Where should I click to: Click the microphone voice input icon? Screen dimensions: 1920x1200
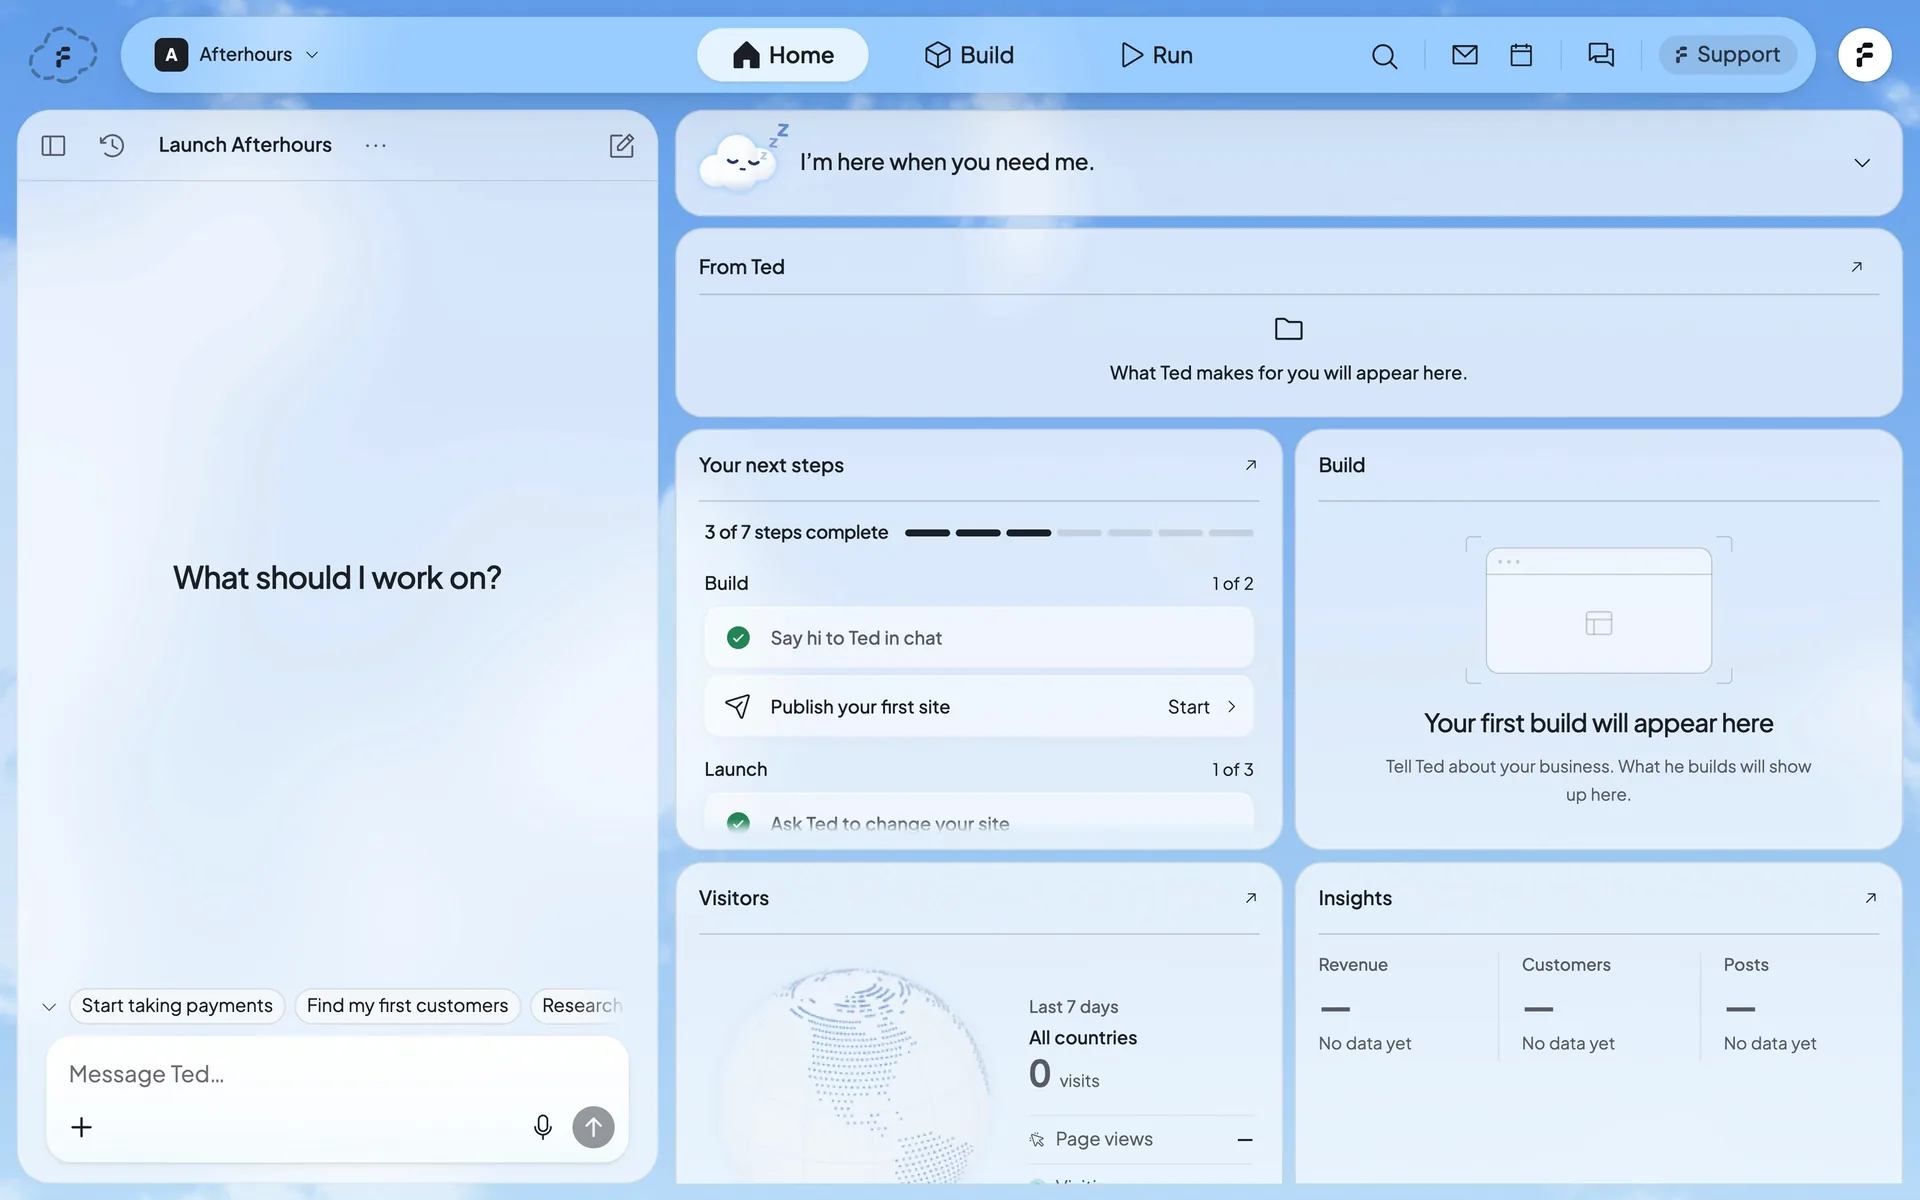pos(543,1127)
